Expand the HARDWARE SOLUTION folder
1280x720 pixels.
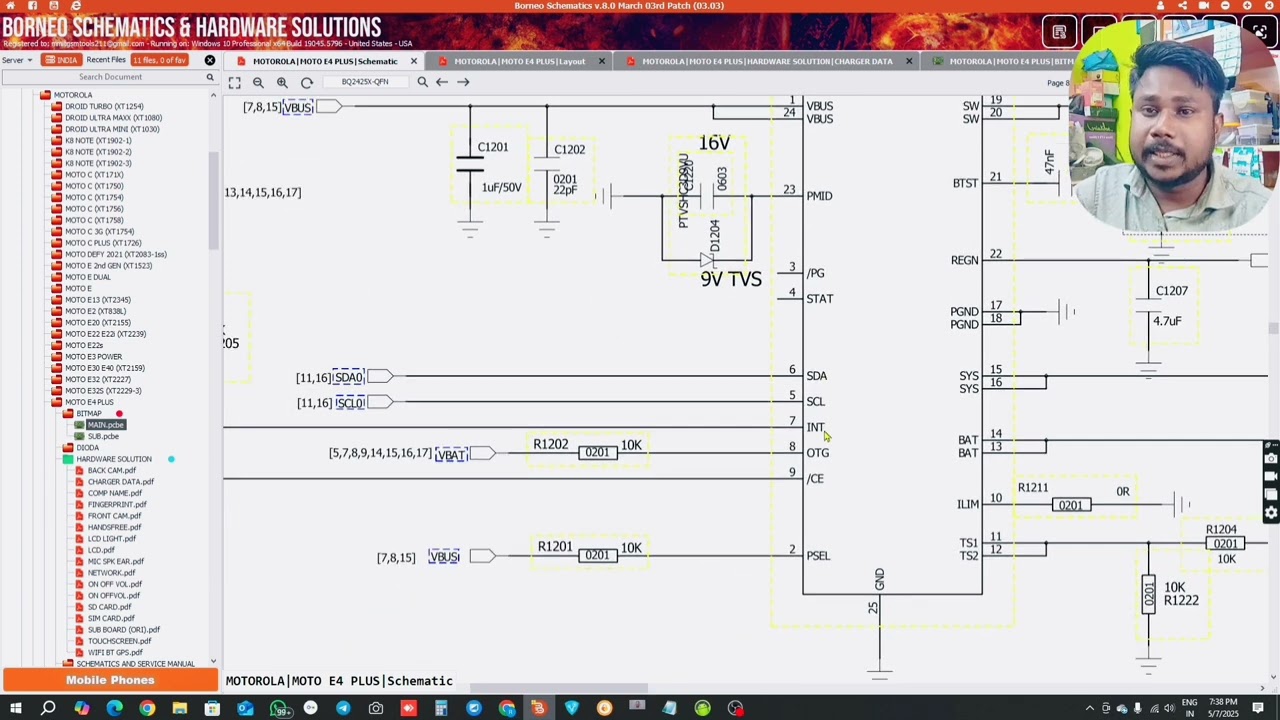114,459
